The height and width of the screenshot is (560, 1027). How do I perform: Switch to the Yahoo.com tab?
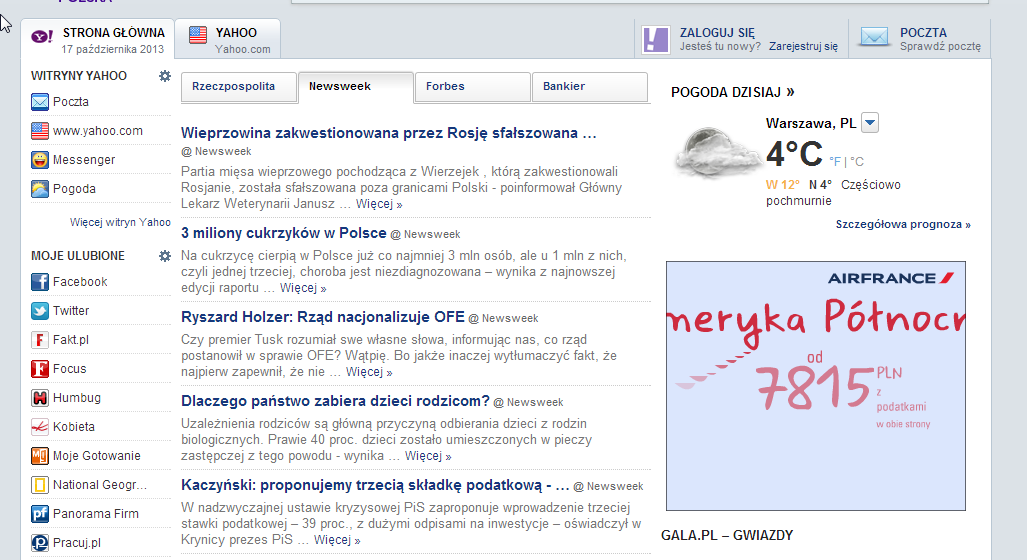tap(228, 39)
